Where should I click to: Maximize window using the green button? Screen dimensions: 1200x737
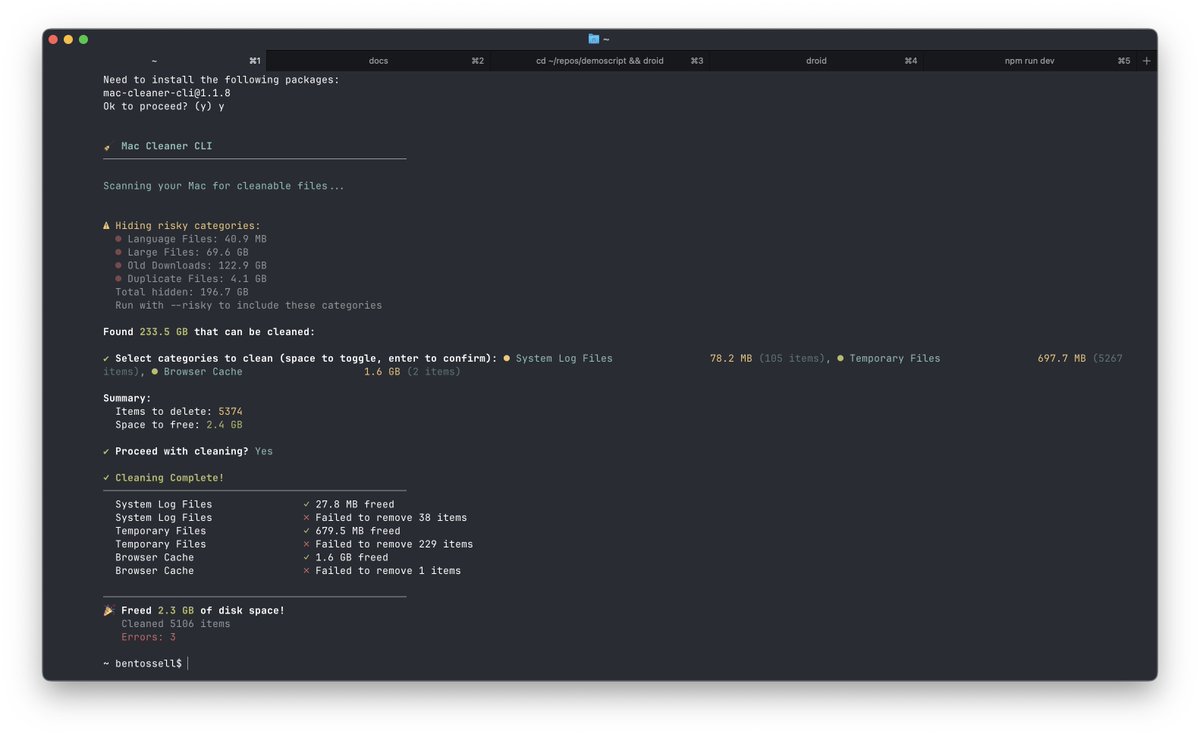click(x=83, y=39)
